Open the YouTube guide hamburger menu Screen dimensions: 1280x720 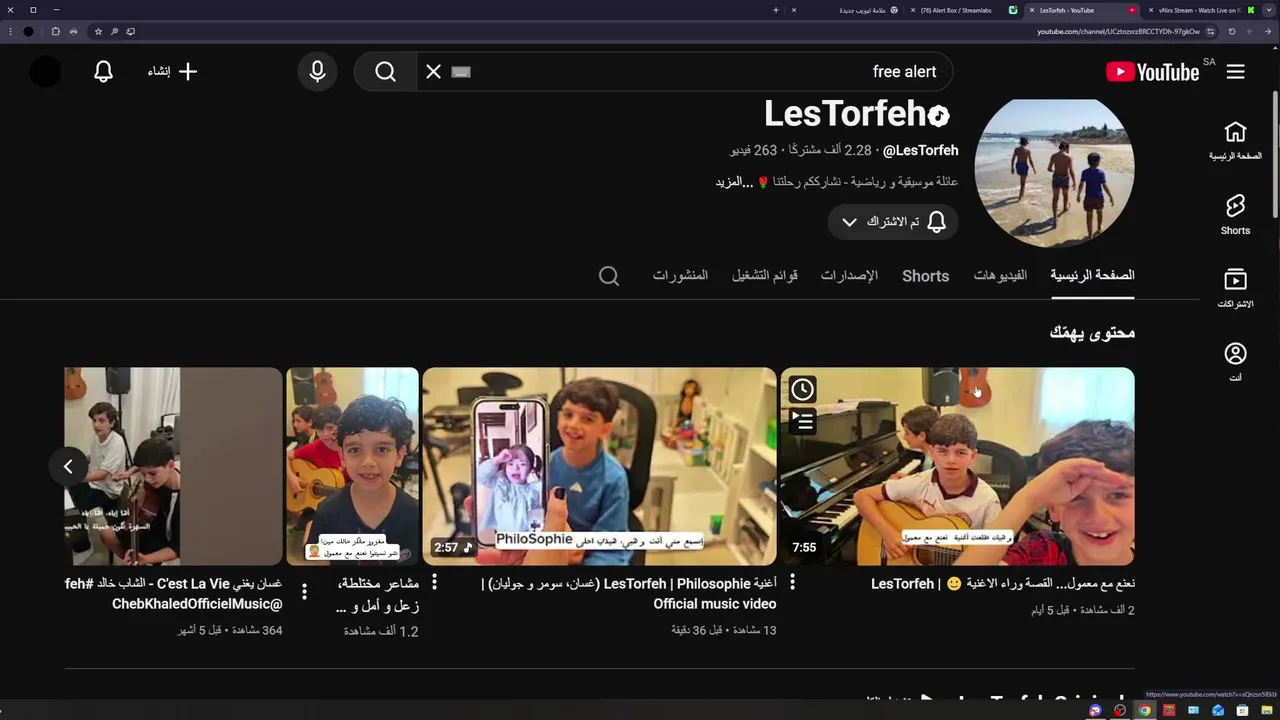(x=1235, y=72)
